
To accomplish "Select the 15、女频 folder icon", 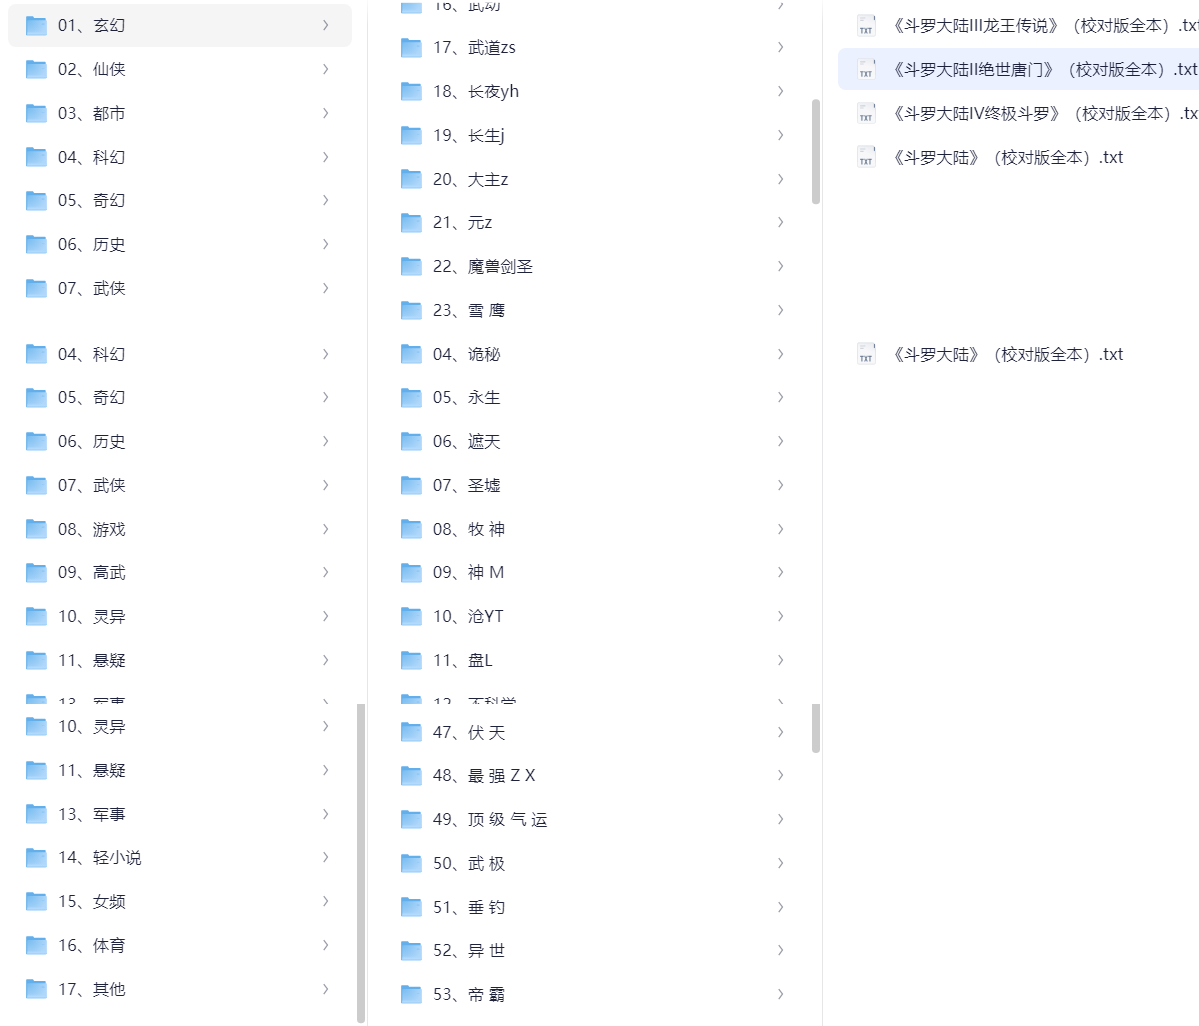I will (36, 901).
